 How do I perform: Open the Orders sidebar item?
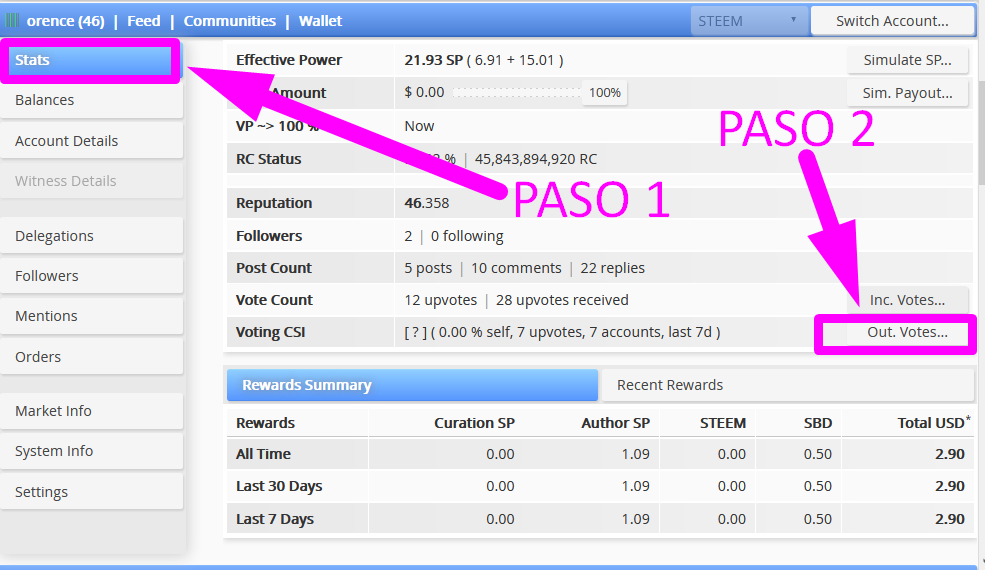click(x=92, y=357)
